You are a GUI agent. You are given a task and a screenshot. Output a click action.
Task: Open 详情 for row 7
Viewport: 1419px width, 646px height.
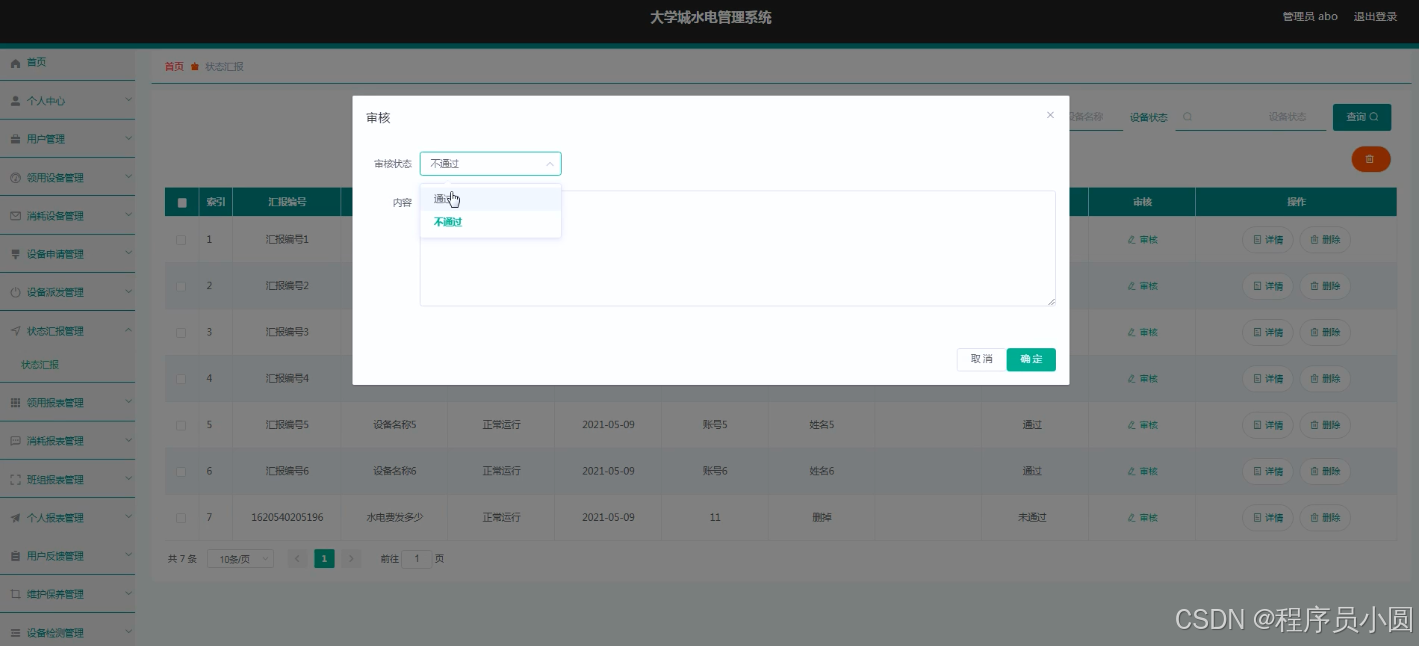1268,518
